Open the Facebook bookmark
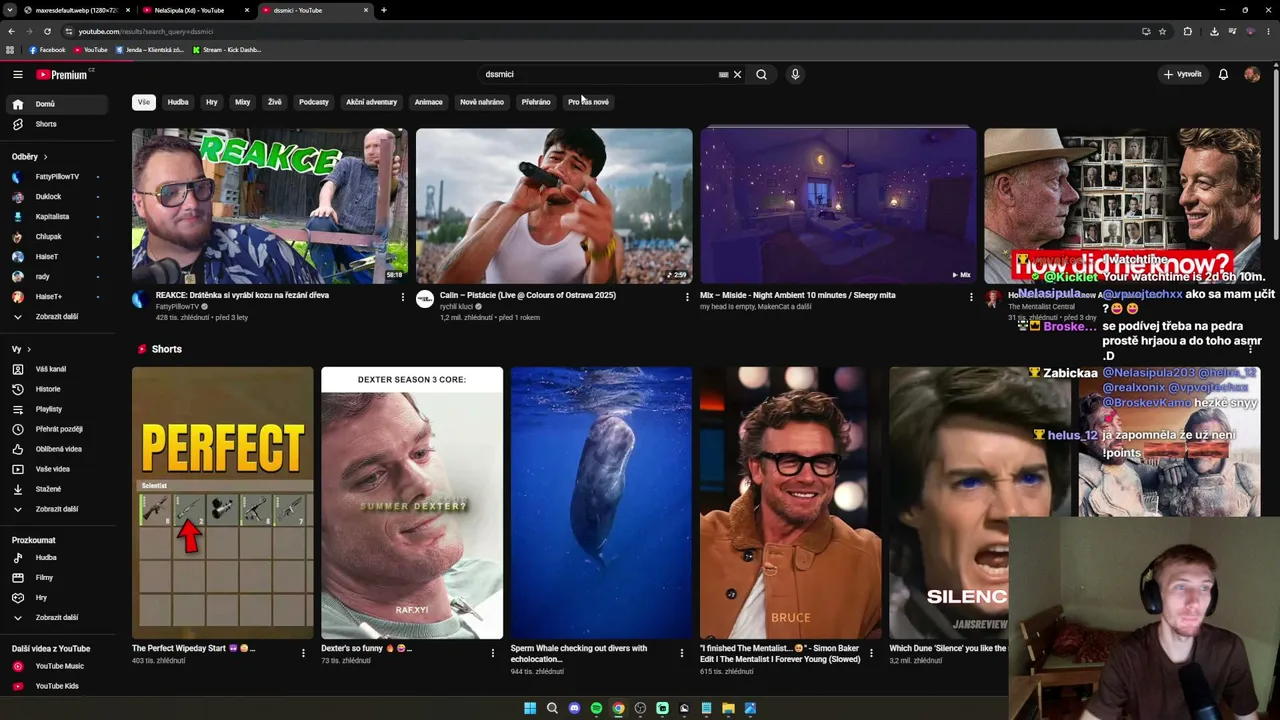Image resolution: width=1280 pixels, height=720 pixels. point(47,50)
